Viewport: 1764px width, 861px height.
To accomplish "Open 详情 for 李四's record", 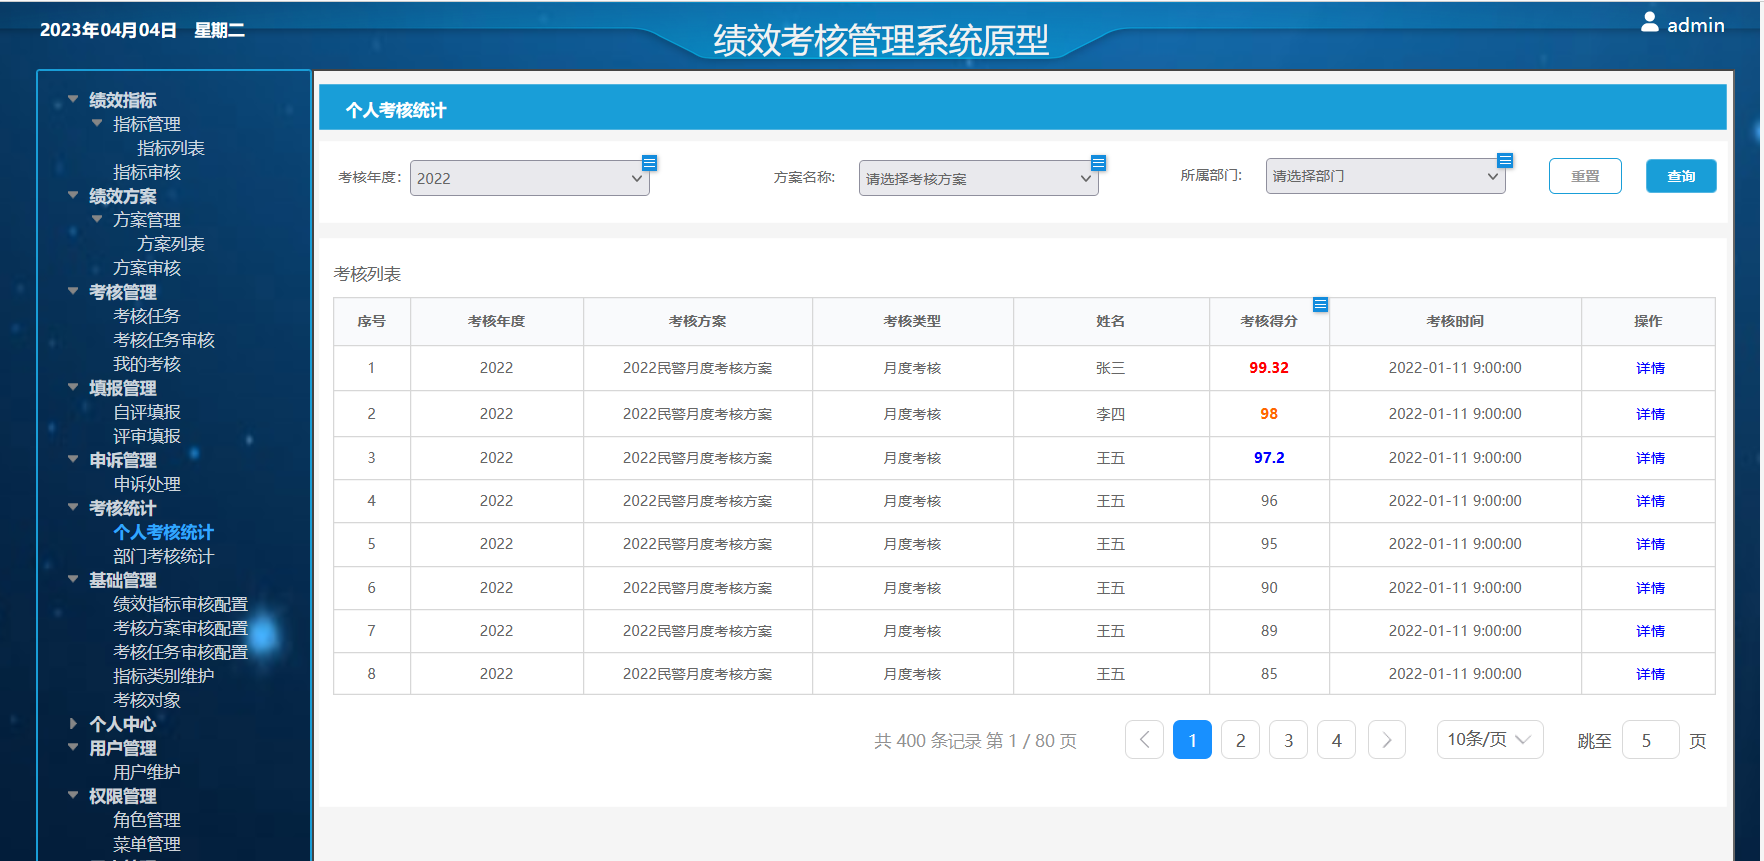I will (x=1650, y=414).
